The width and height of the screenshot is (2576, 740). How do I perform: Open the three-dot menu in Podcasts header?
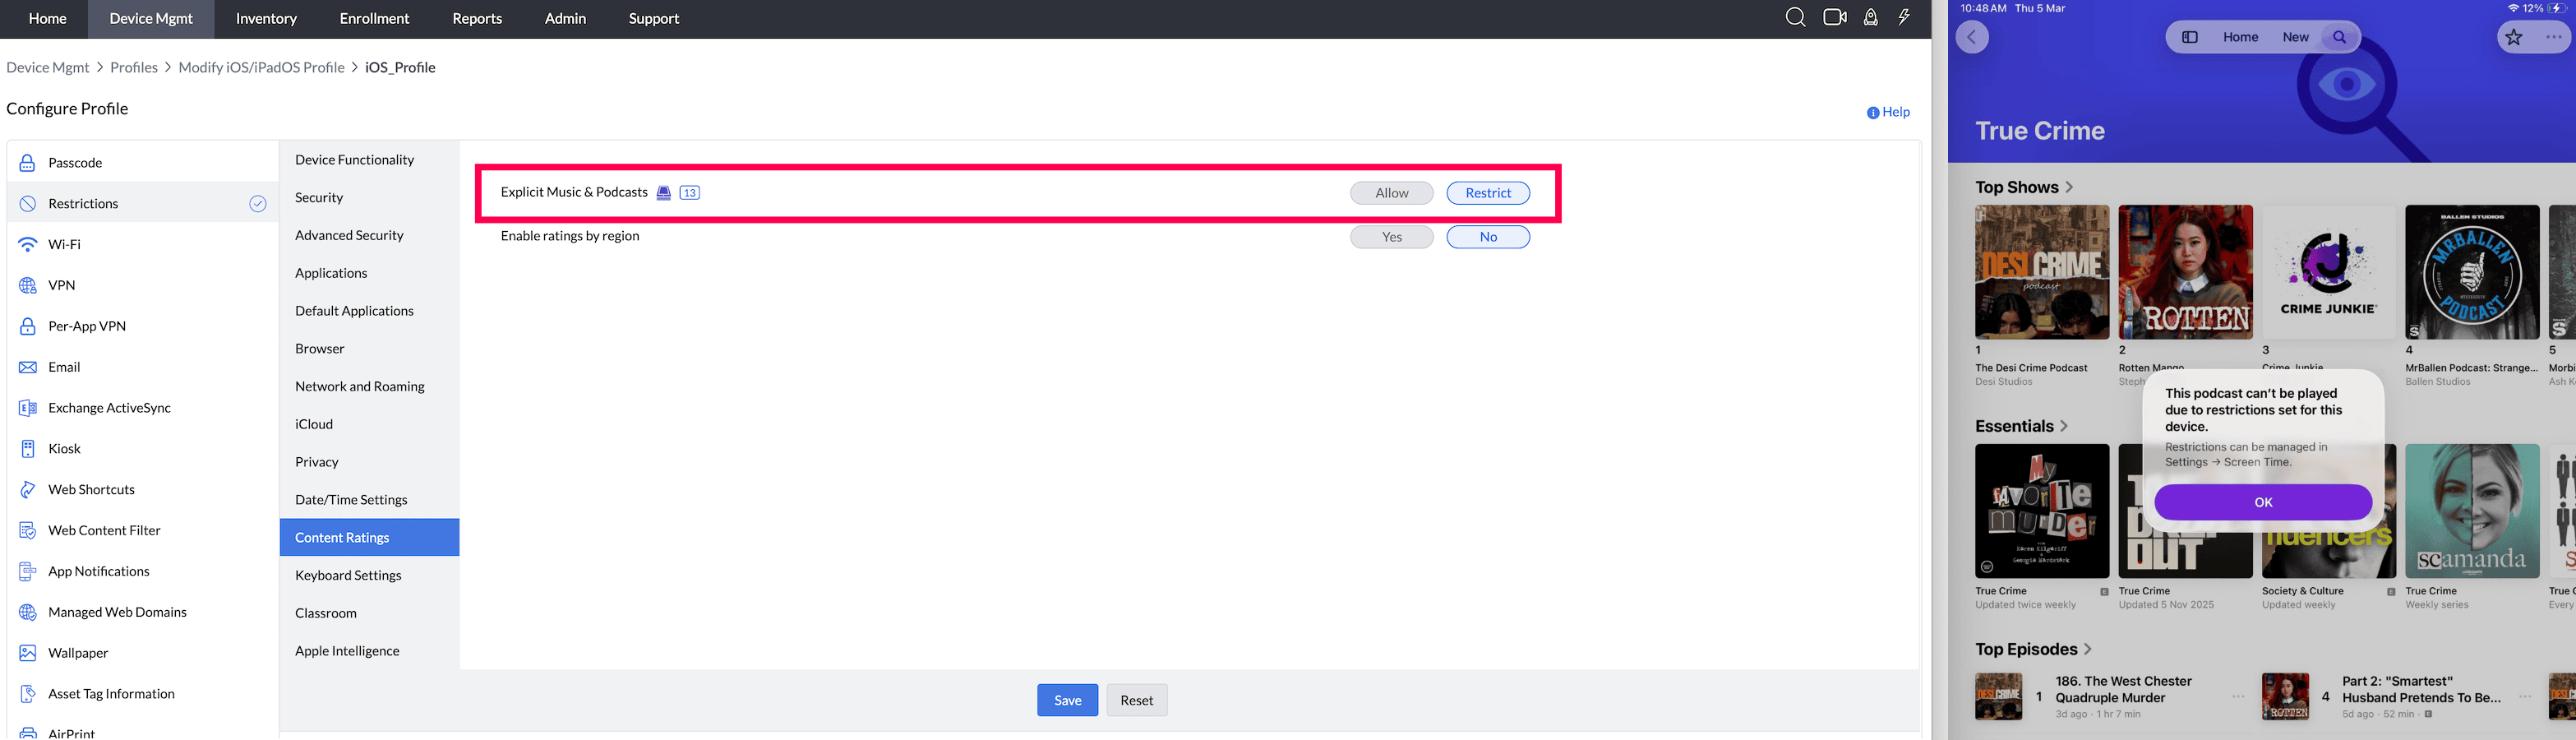pyautogui.click(x=2554, y=38)
